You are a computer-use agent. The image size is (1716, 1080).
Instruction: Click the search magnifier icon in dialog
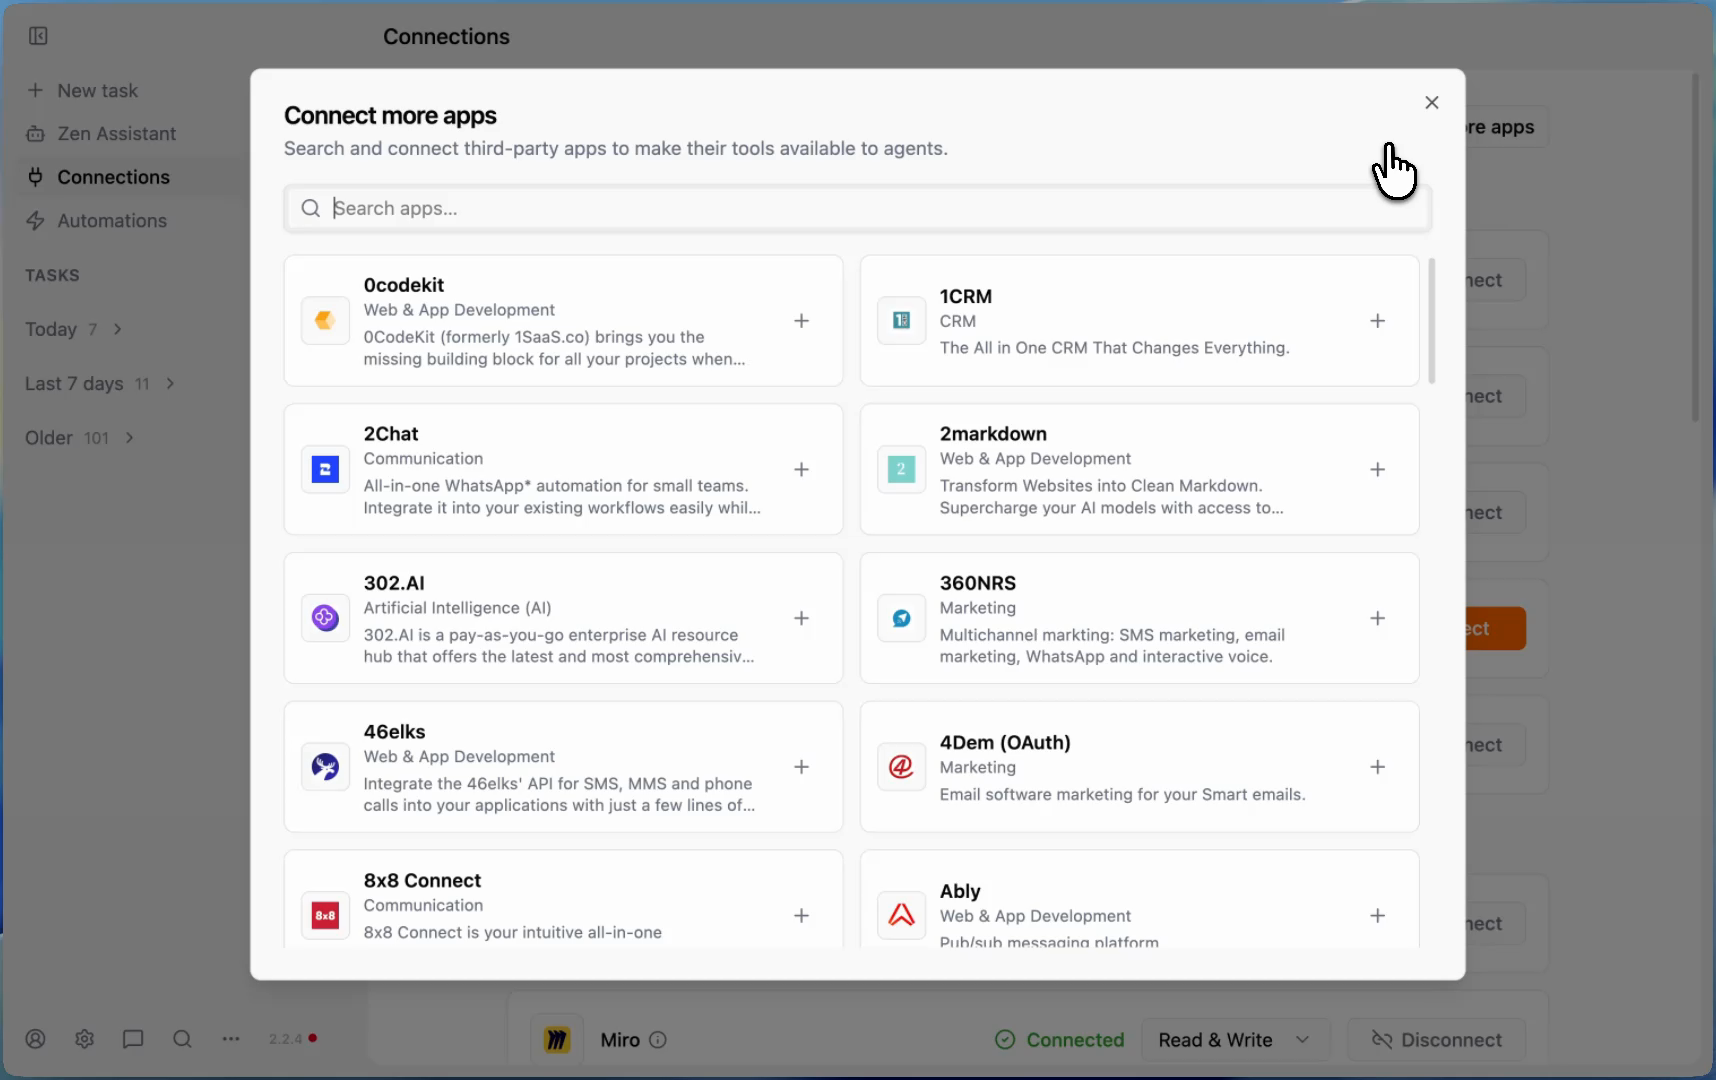311,208
